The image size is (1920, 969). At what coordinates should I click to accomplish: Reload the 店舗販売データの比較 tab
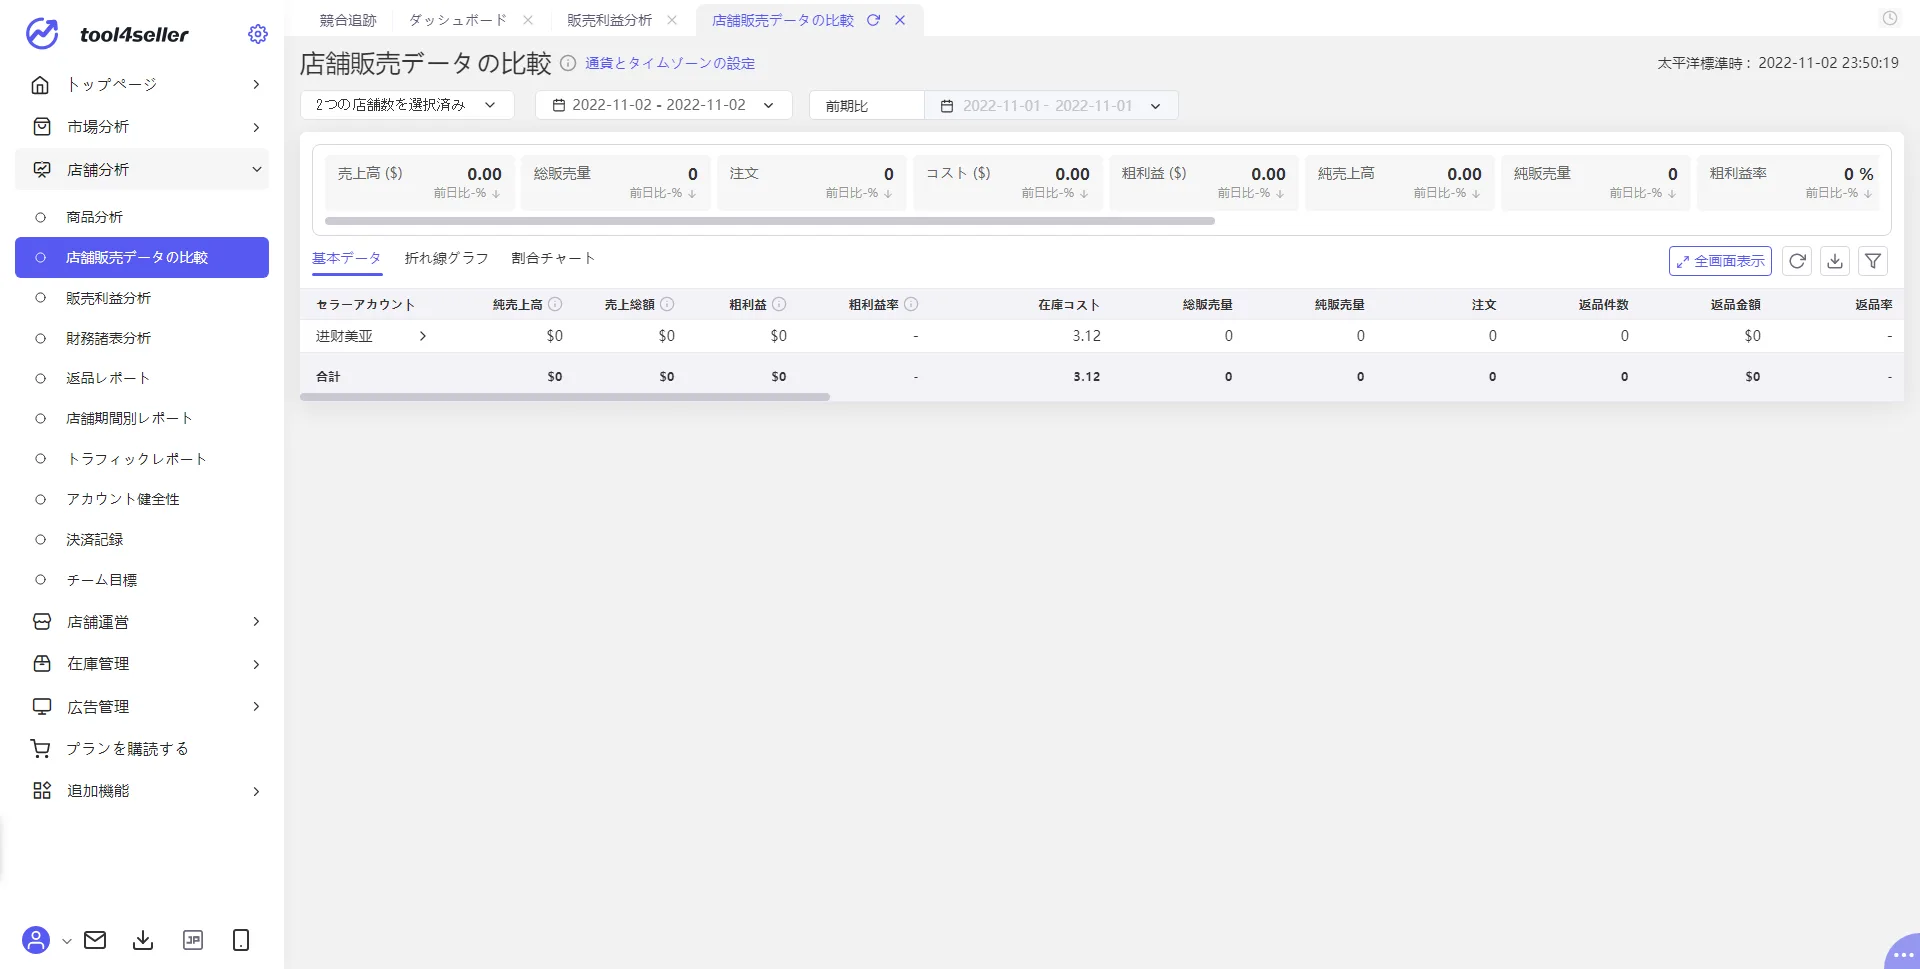(x=874, y=20)
